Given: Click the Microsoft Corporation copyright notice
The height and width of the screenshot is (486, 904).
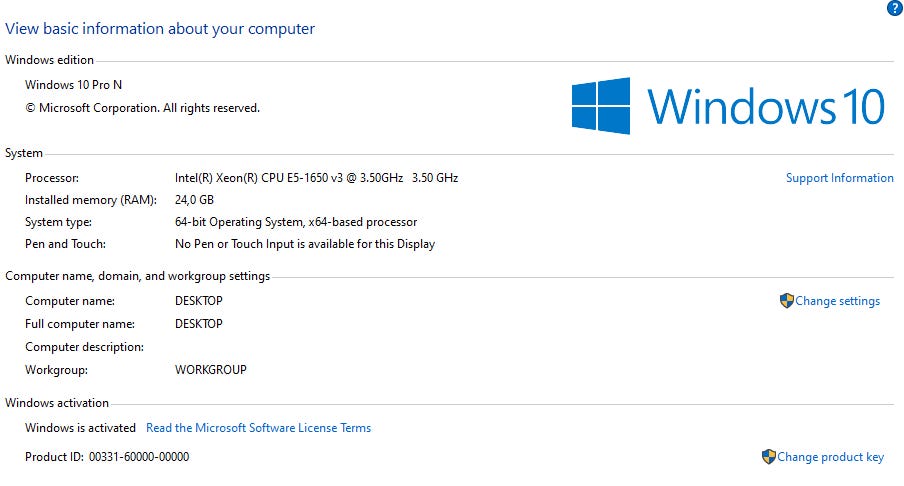Looking at the screenshot, I should pos(142,108).
